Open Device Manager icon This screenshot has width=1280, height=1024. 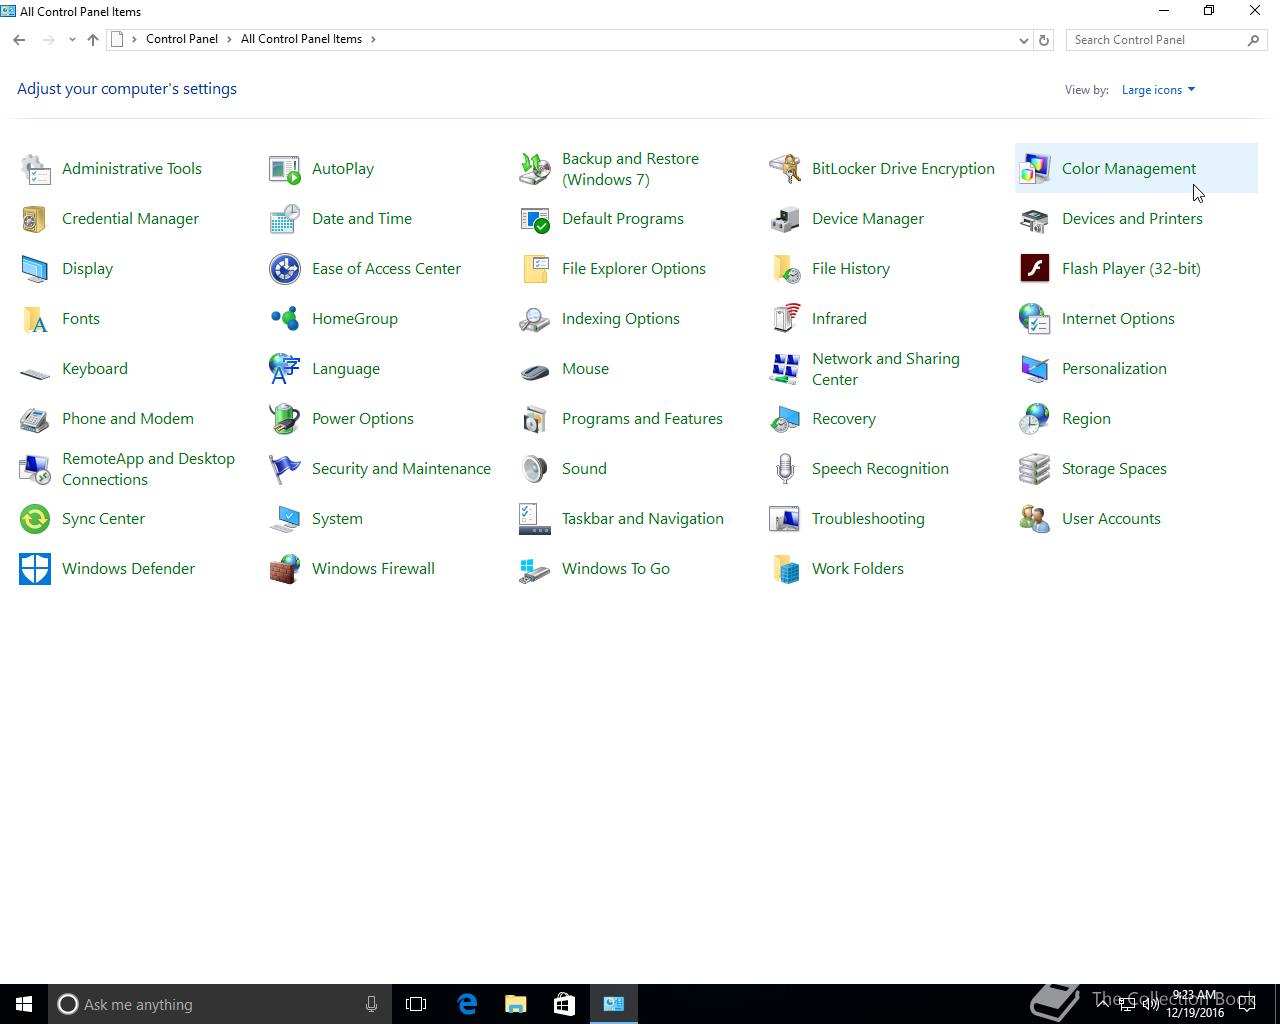785,219
